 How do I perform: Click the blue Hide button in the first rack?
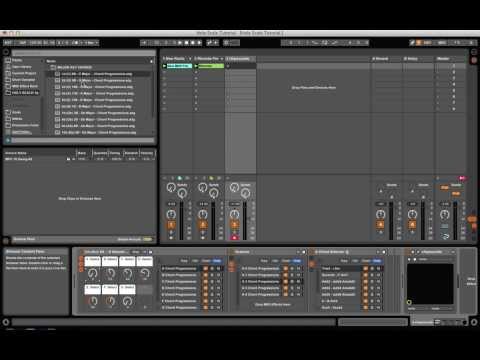pos(217,261)
